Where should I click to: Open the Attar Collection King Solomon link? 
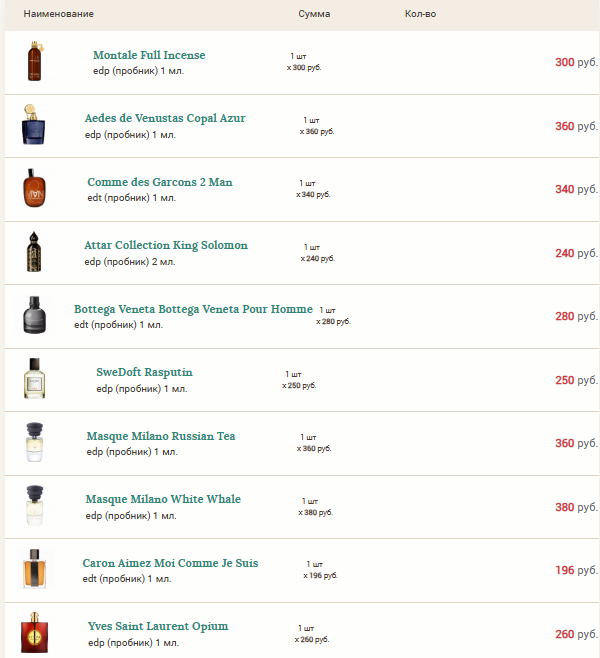(166, 245)
